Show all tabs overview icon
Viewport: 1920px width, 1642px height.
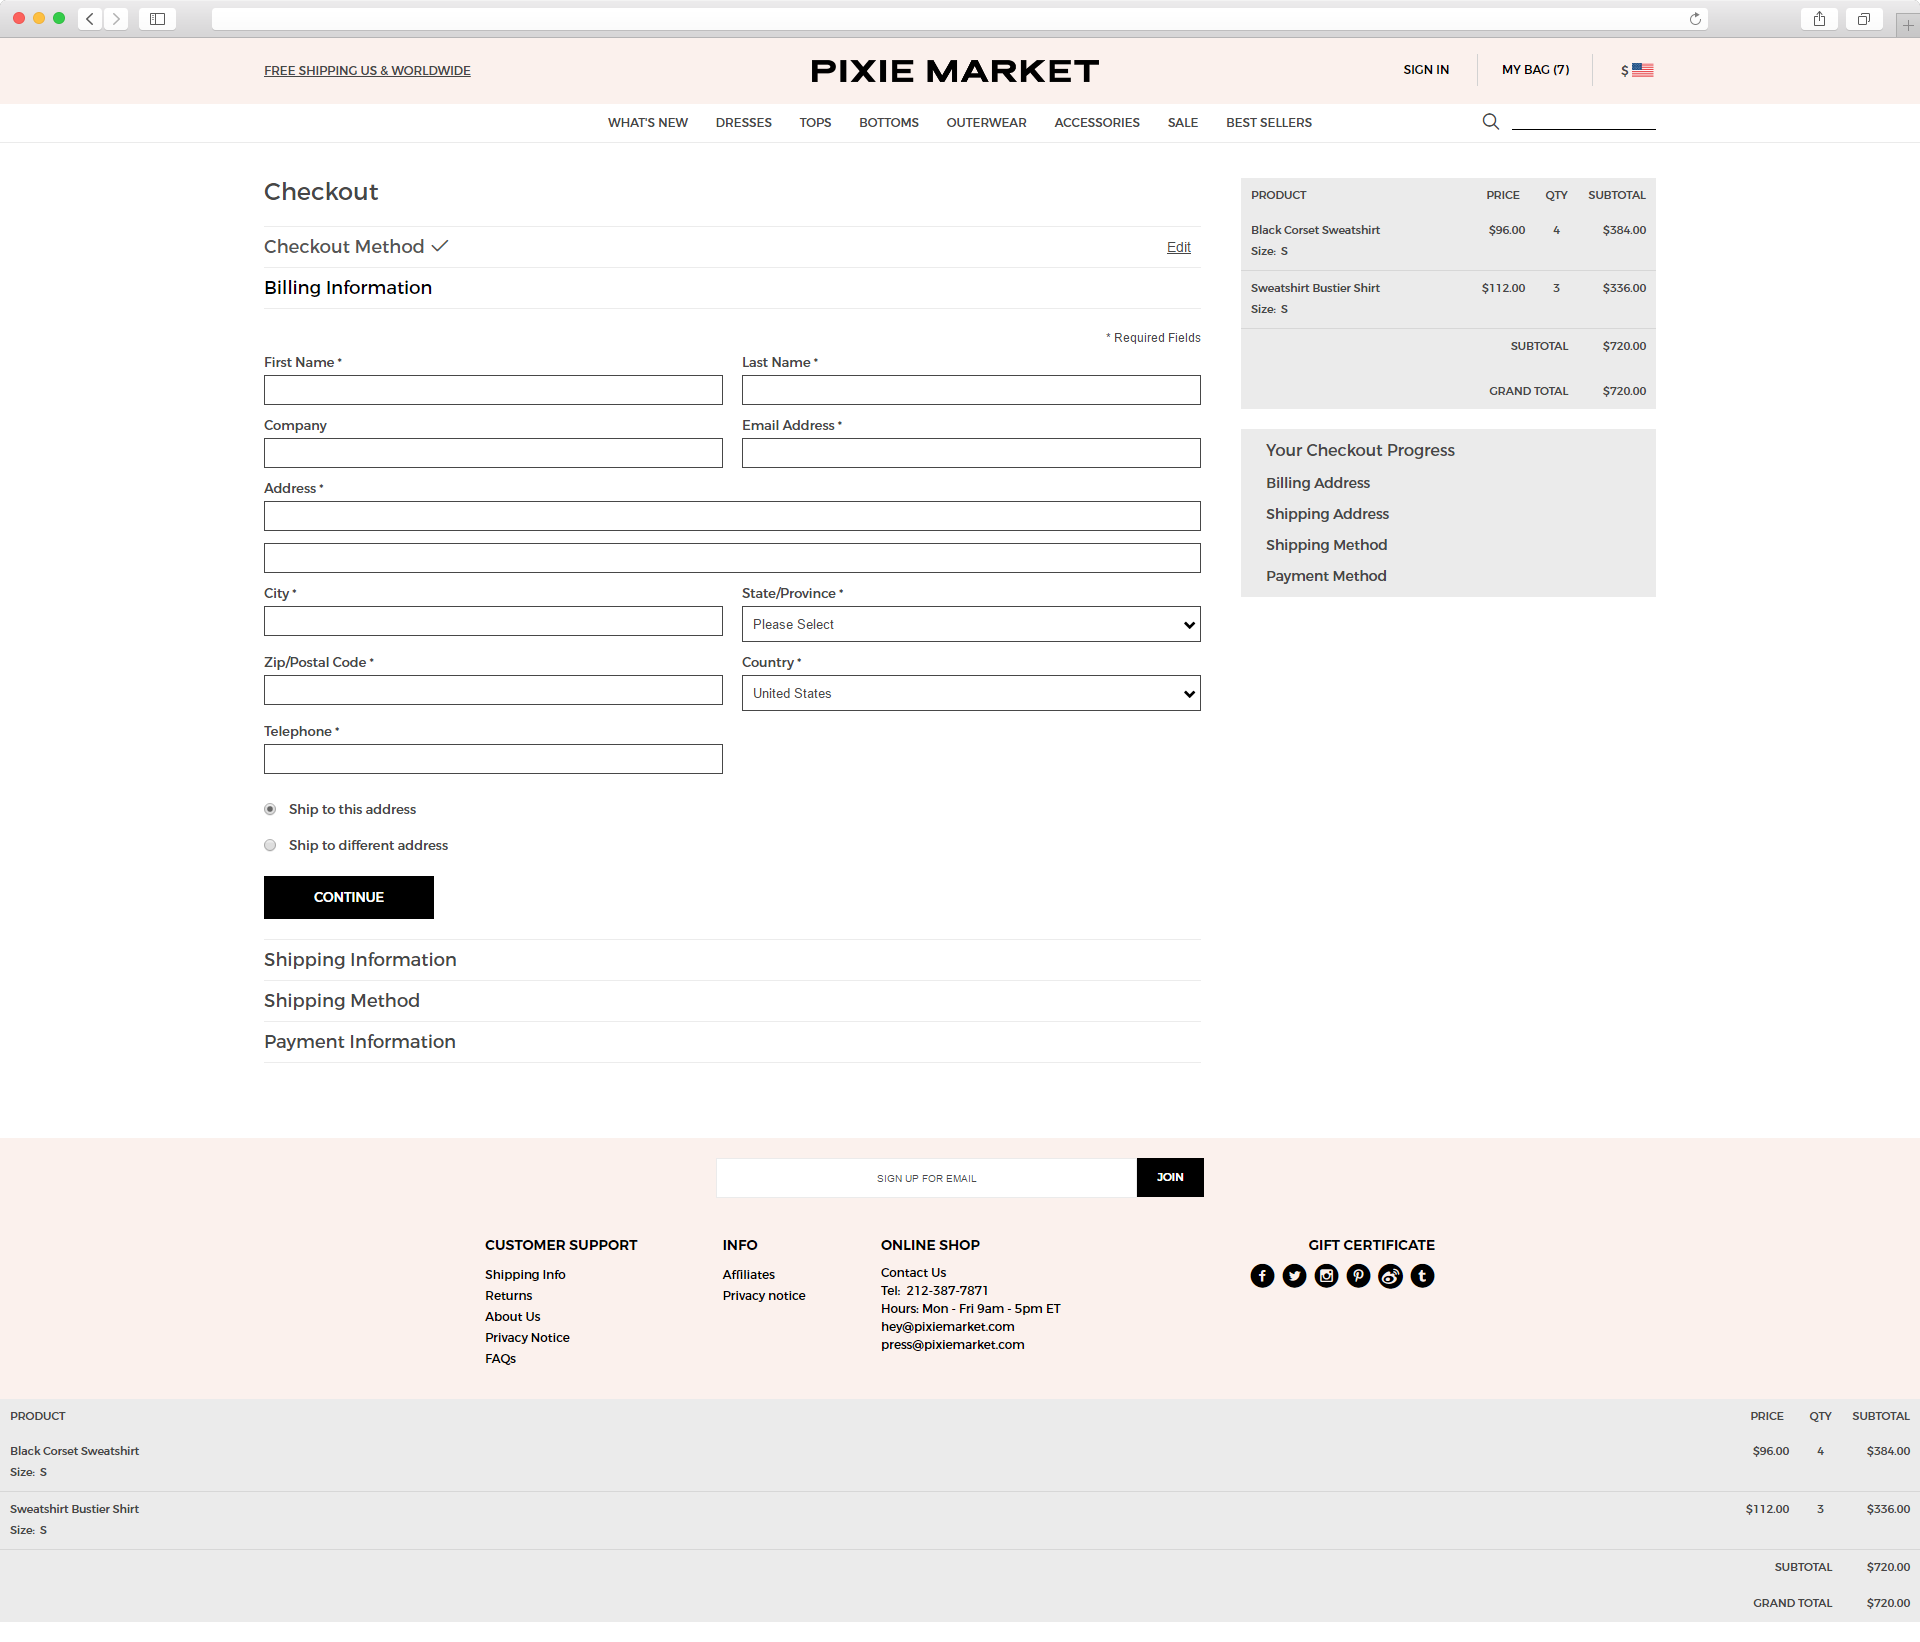(1864, 19)
